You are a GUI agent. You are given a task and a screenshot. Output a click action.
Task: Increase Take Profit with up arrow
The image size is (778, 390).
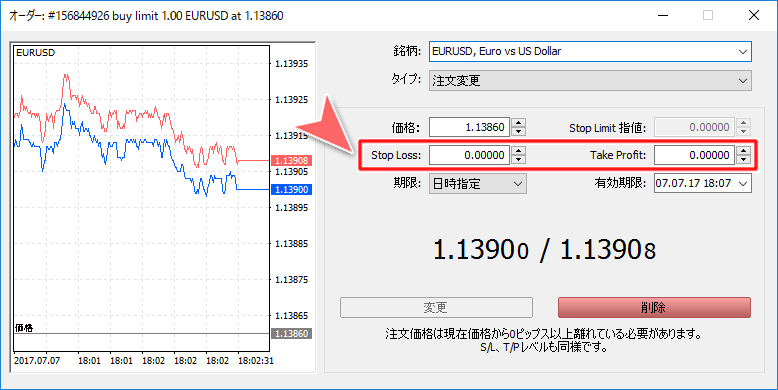[x=743, y=151]
